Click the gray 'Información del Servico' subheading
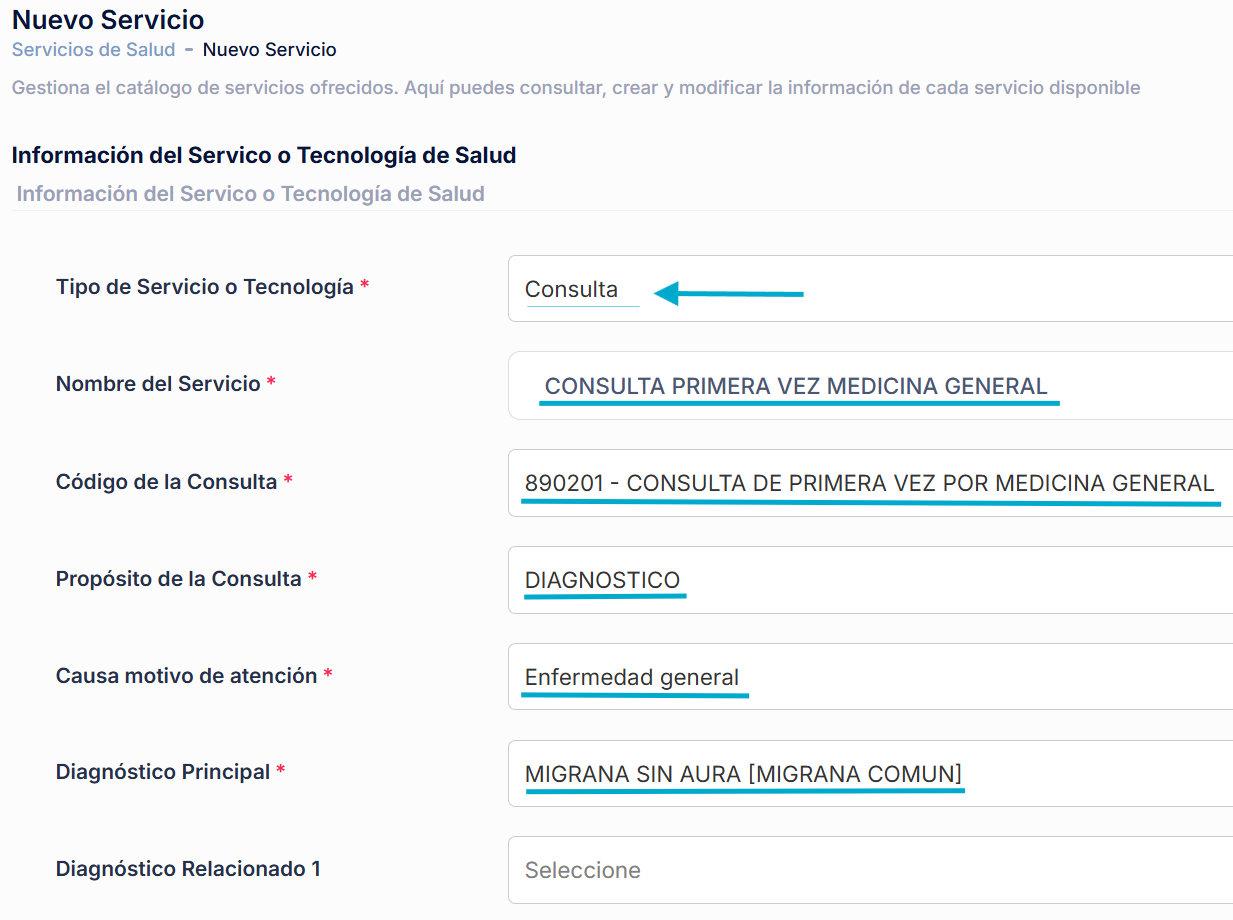This screenshot has height=920, width=1233. 250,194
